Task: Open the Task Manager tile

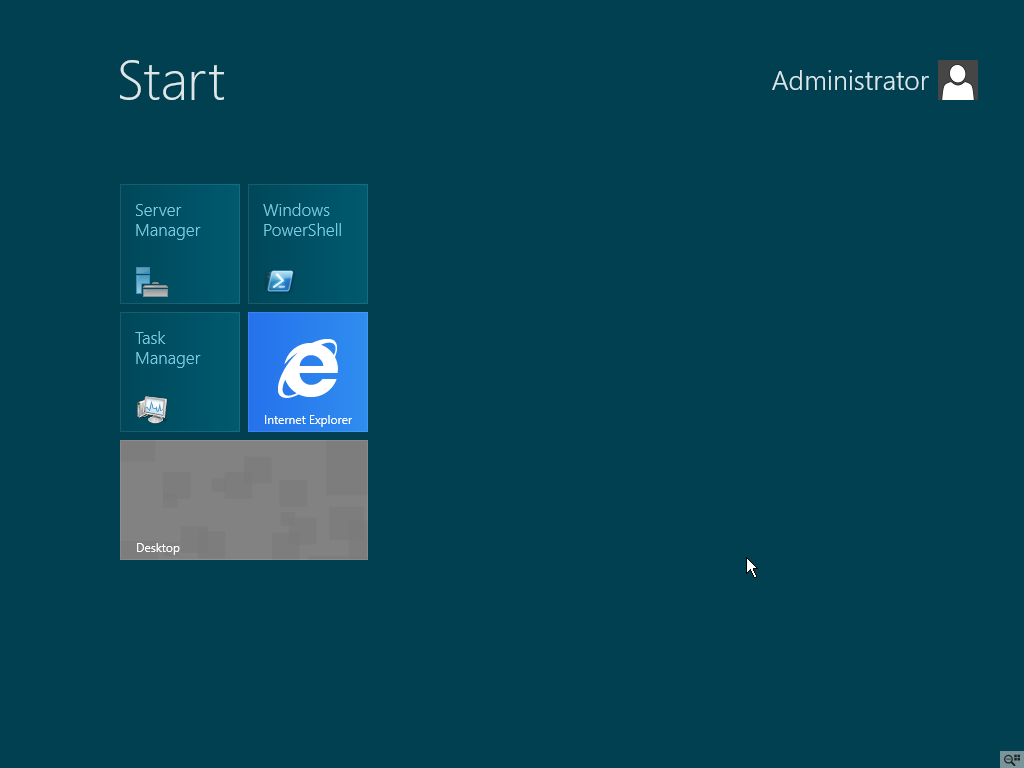Action: point(180,372)
